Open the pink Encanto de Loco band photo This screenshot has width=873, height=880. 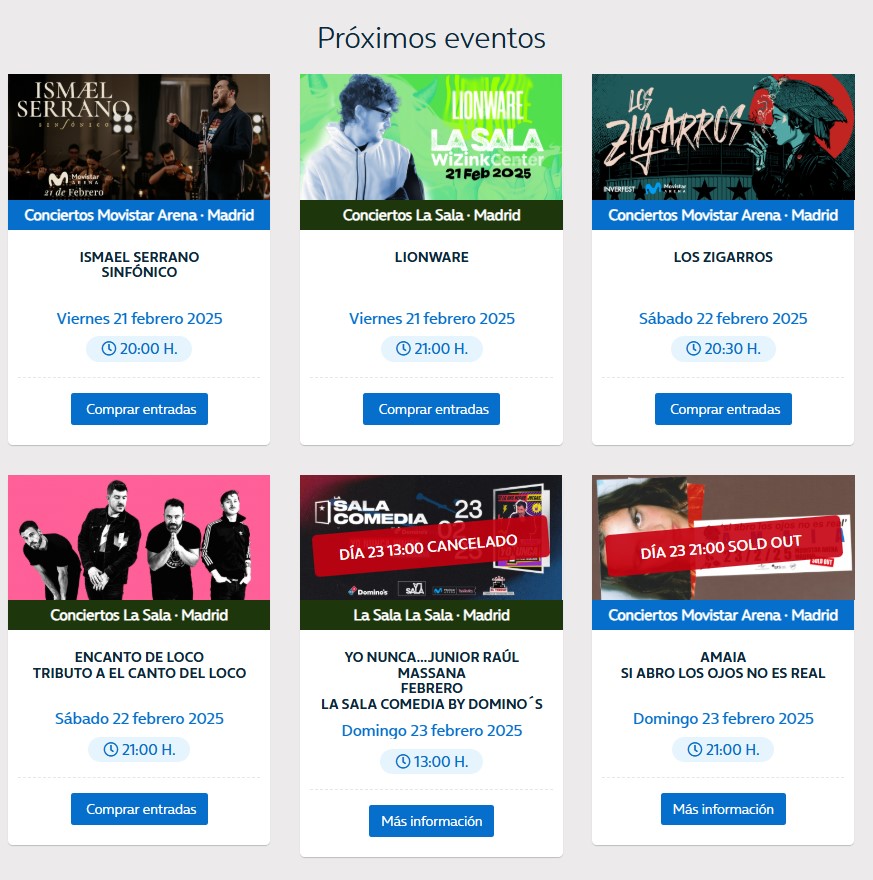[139, 538]
